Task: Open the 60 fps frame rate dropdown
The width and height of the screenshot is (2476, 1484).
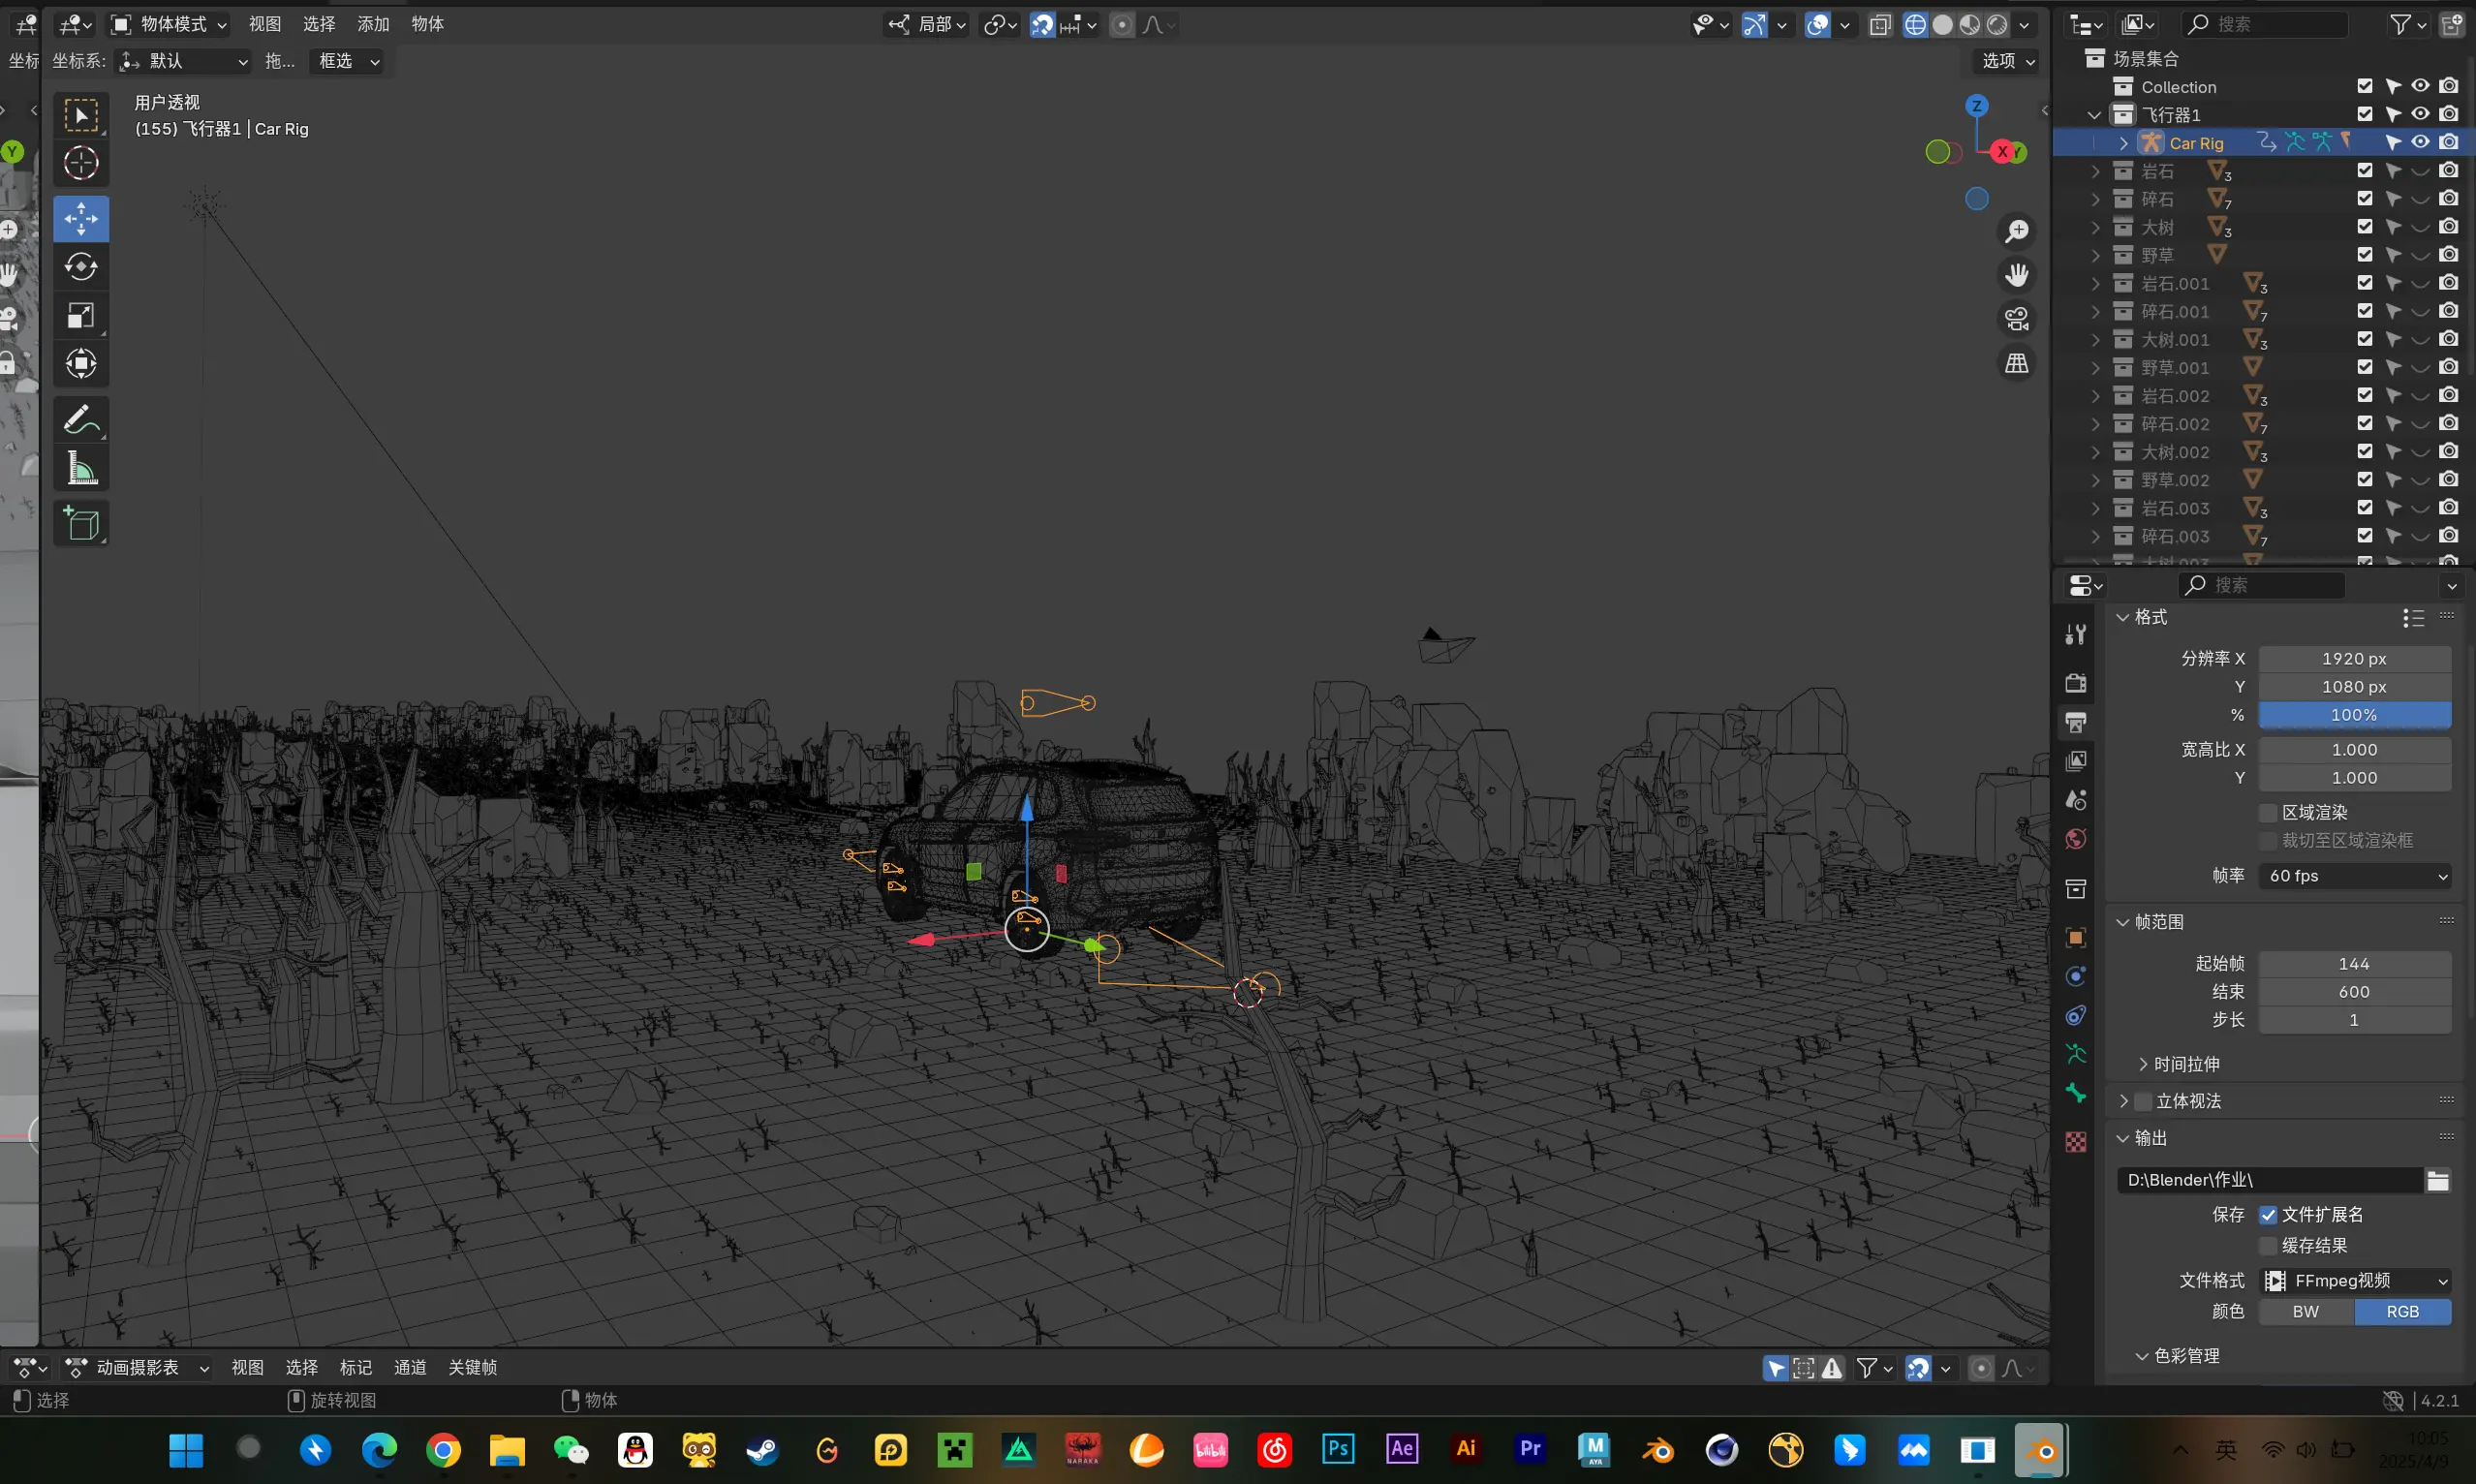Action: point(2353,876)
